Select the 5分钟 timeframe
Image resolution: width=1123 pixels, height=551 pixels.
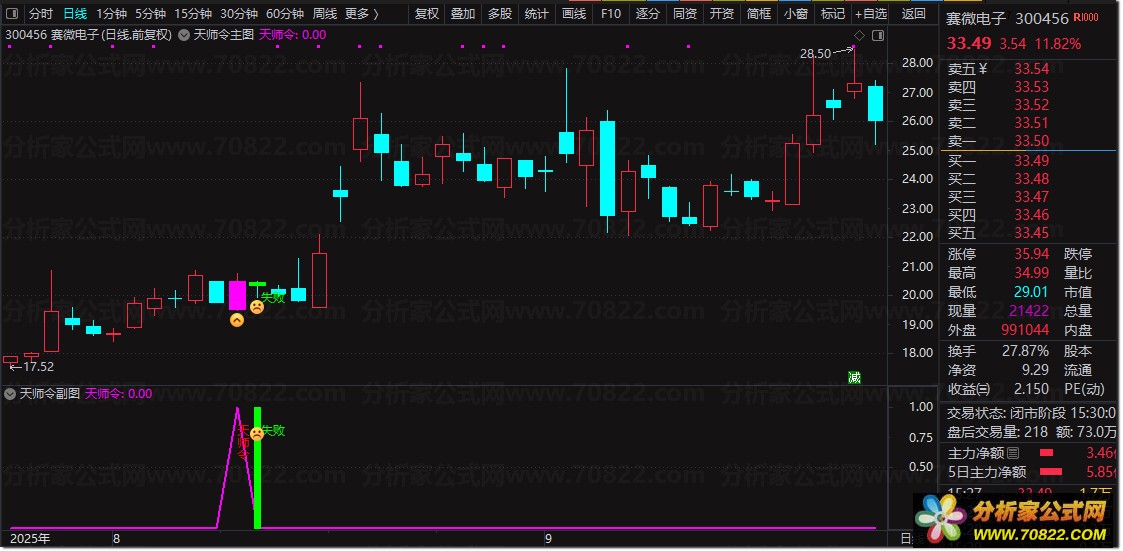(x=150, y=14)
